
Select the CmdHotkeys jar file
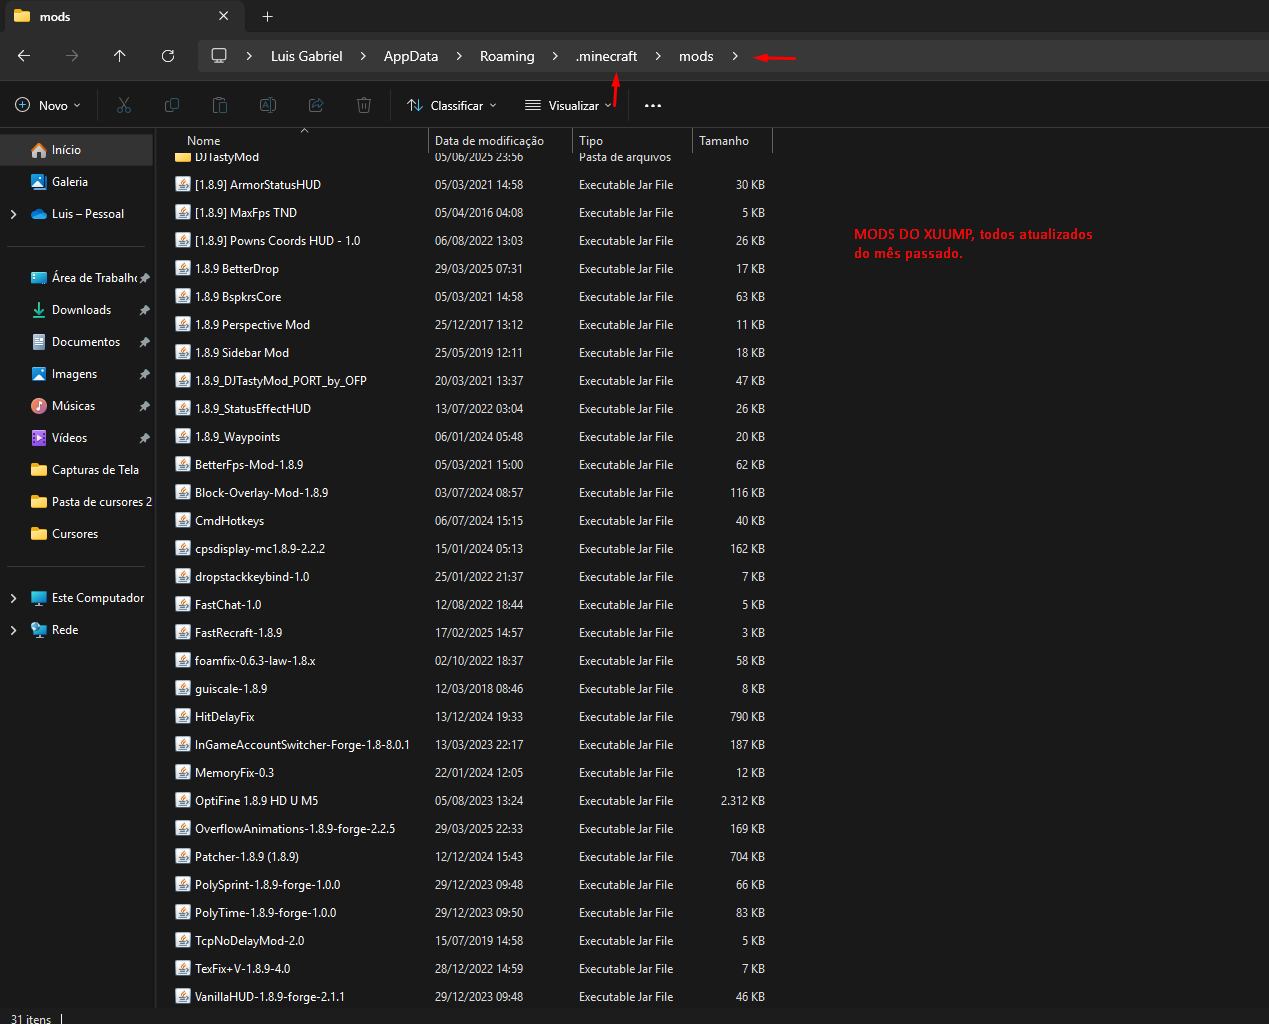(x=470, y=521)
